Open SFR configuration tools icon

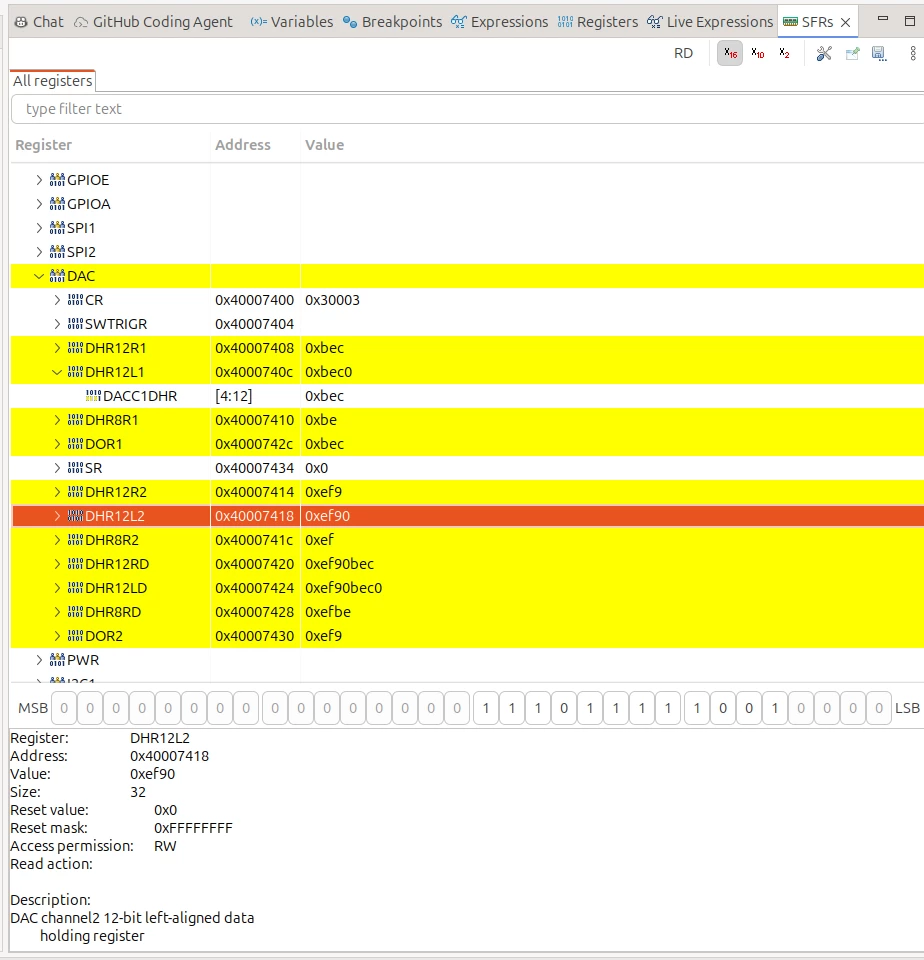[824, 54]
